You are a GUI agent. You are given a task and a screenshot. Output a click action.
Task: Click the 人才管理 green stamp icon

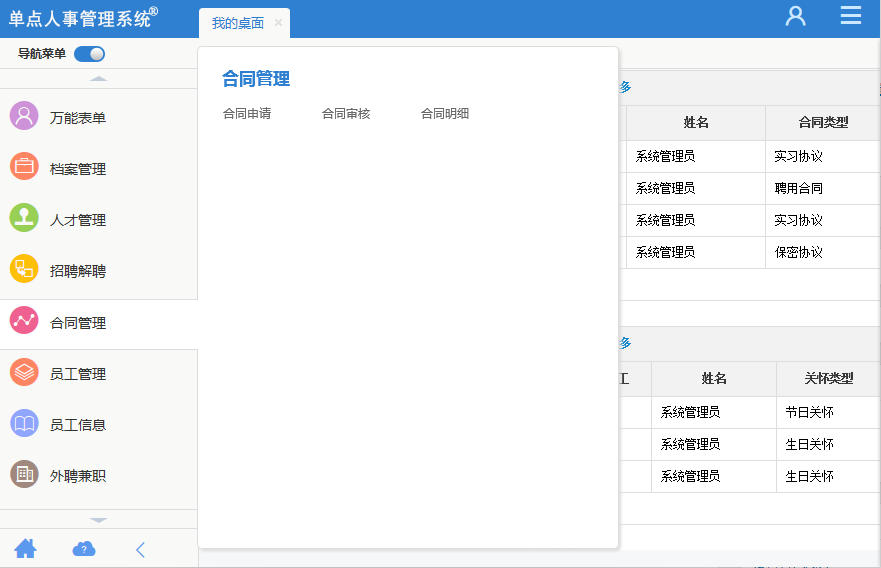[x=24, y=217]
